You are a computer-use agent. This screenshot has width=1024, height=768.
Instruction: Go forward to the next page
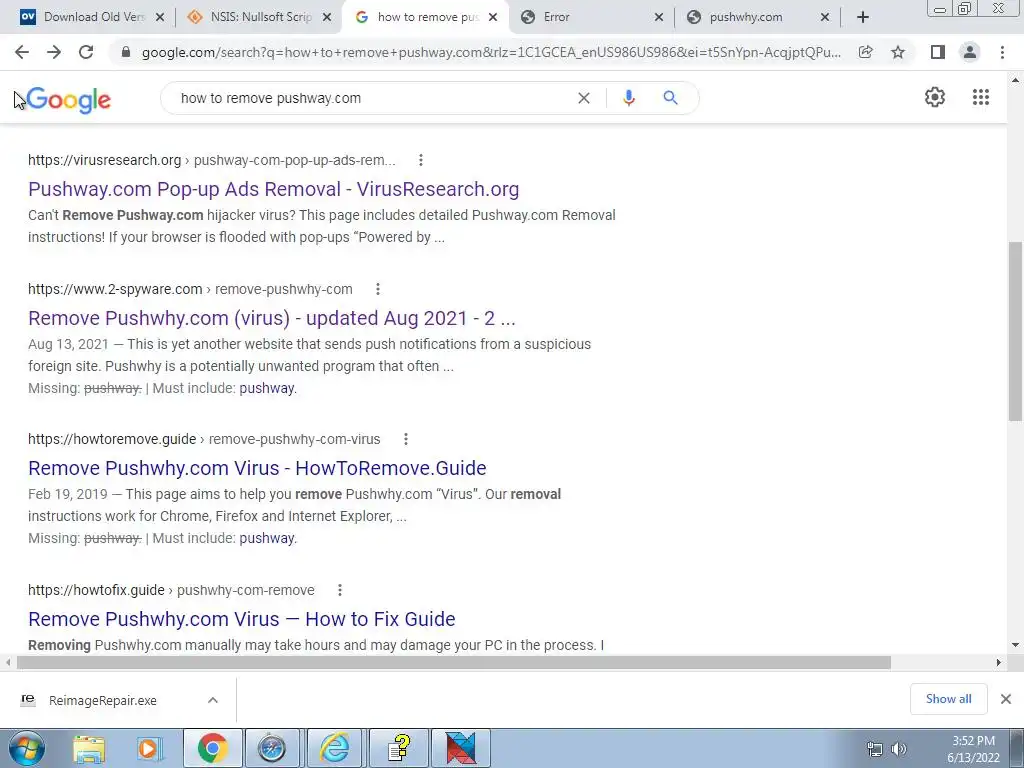click(54, 52)
